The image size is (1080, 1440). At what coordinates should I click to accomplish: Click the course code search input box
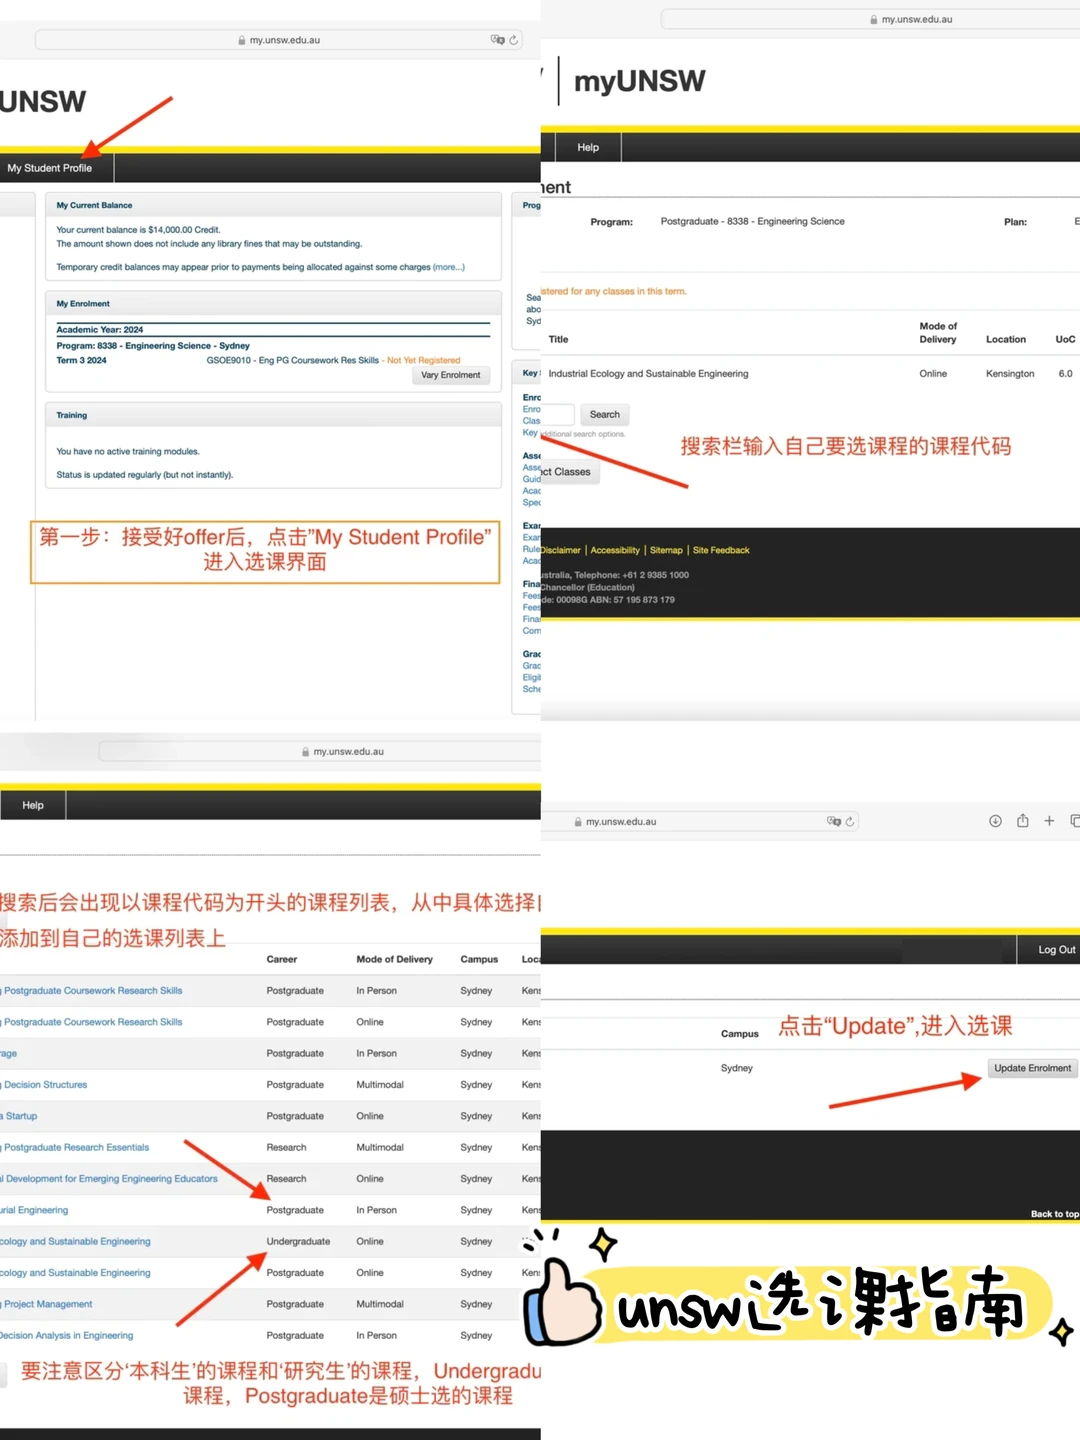pos(558,414)
